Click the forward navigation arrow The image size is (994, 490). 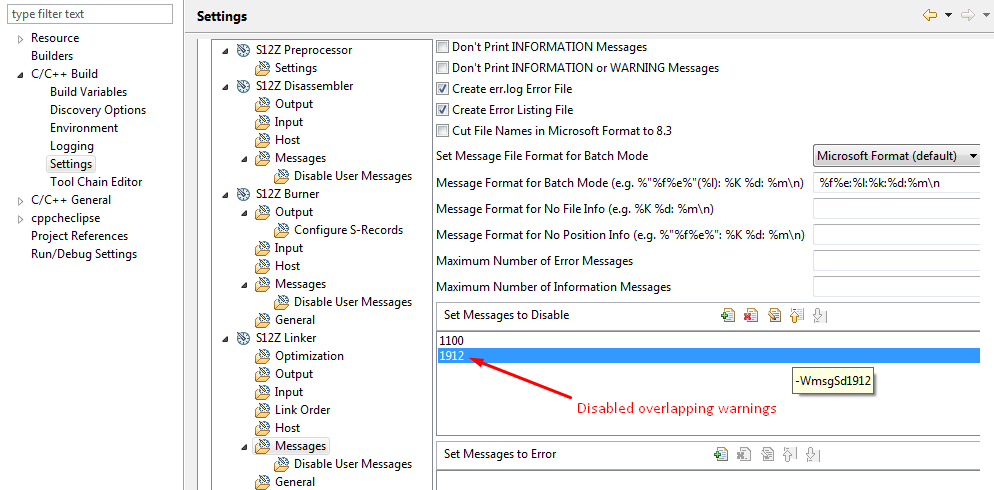pyautogui.click(x=967, y=15)
